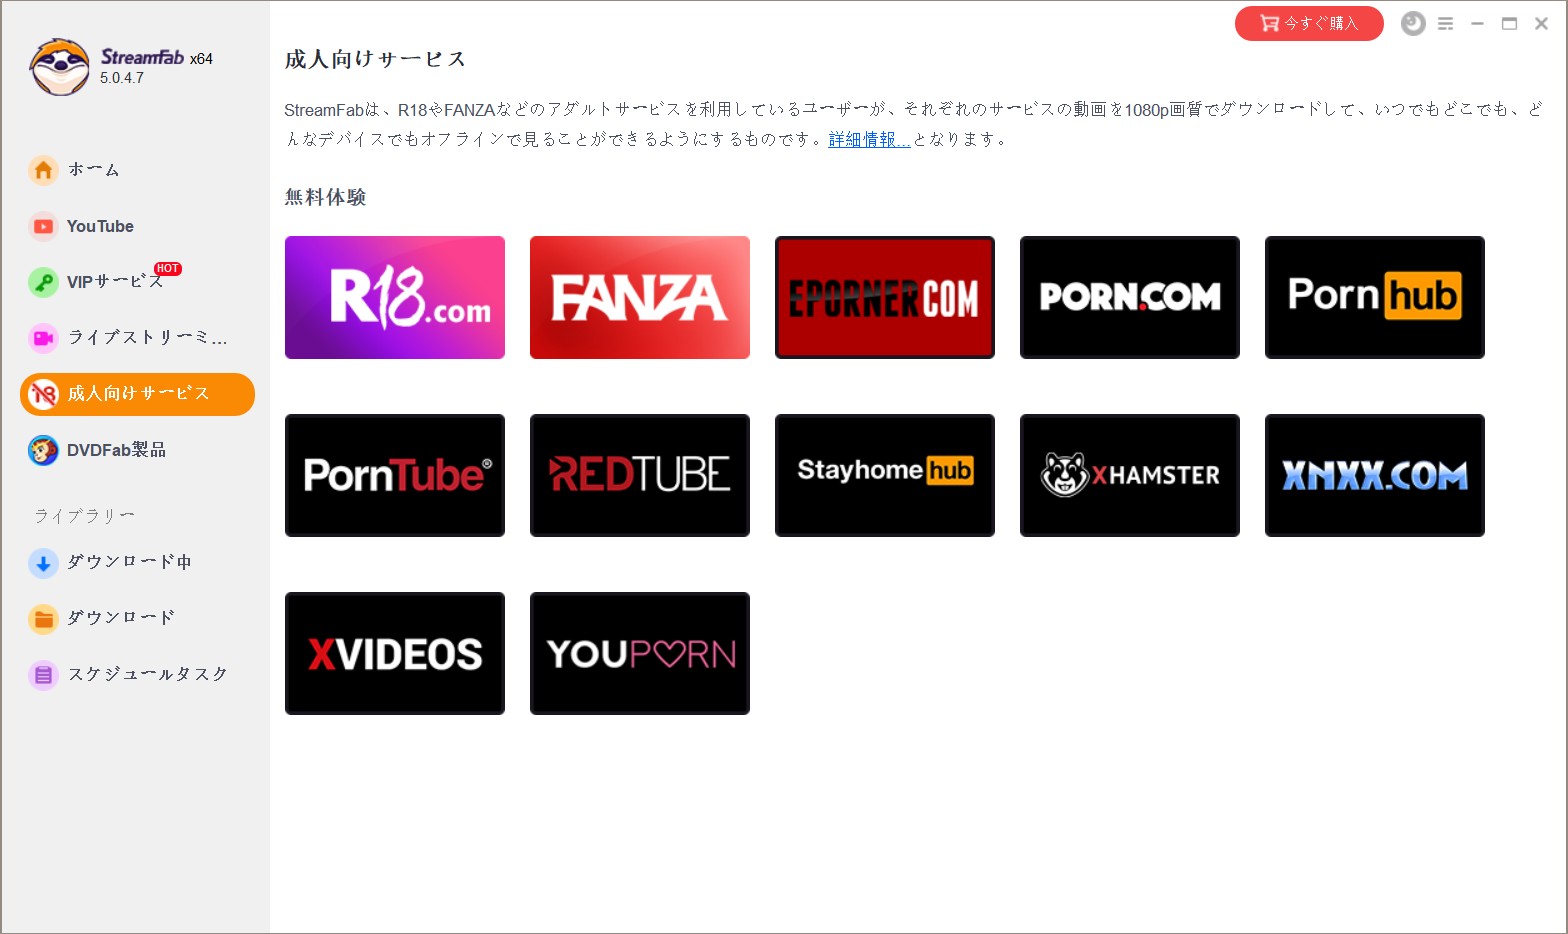Viewport: 1568px width, 934px height.
Task: Click the Home icon in the sidebar
Action: coord(43,170)
